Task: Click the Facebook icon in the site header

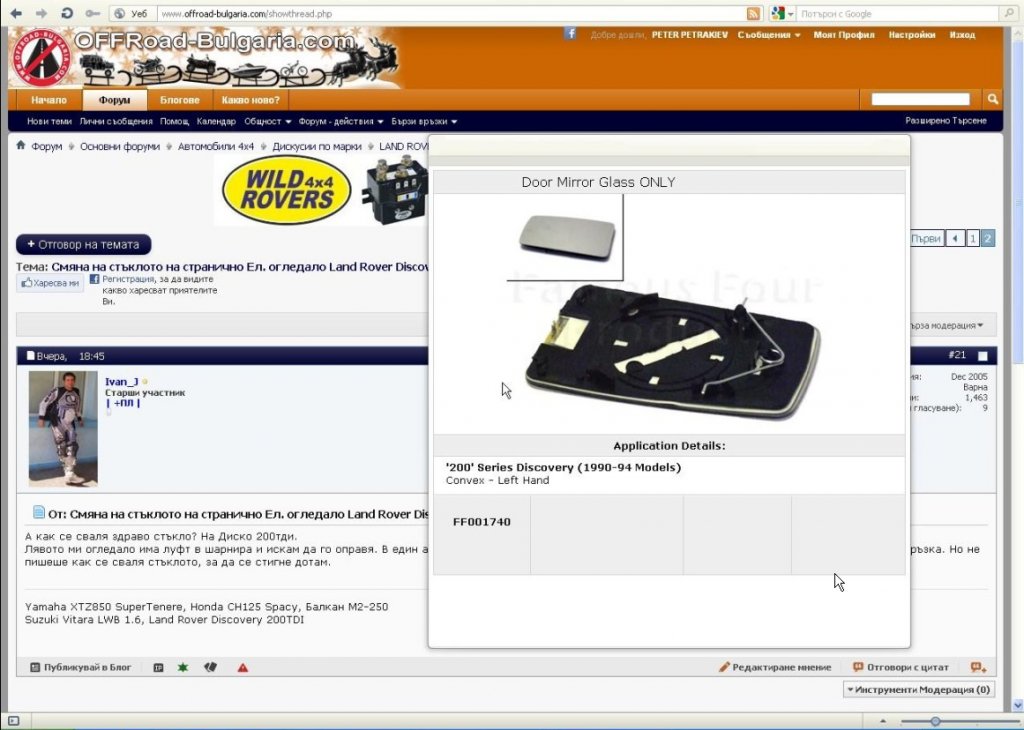Action: (x=570, y=34)
